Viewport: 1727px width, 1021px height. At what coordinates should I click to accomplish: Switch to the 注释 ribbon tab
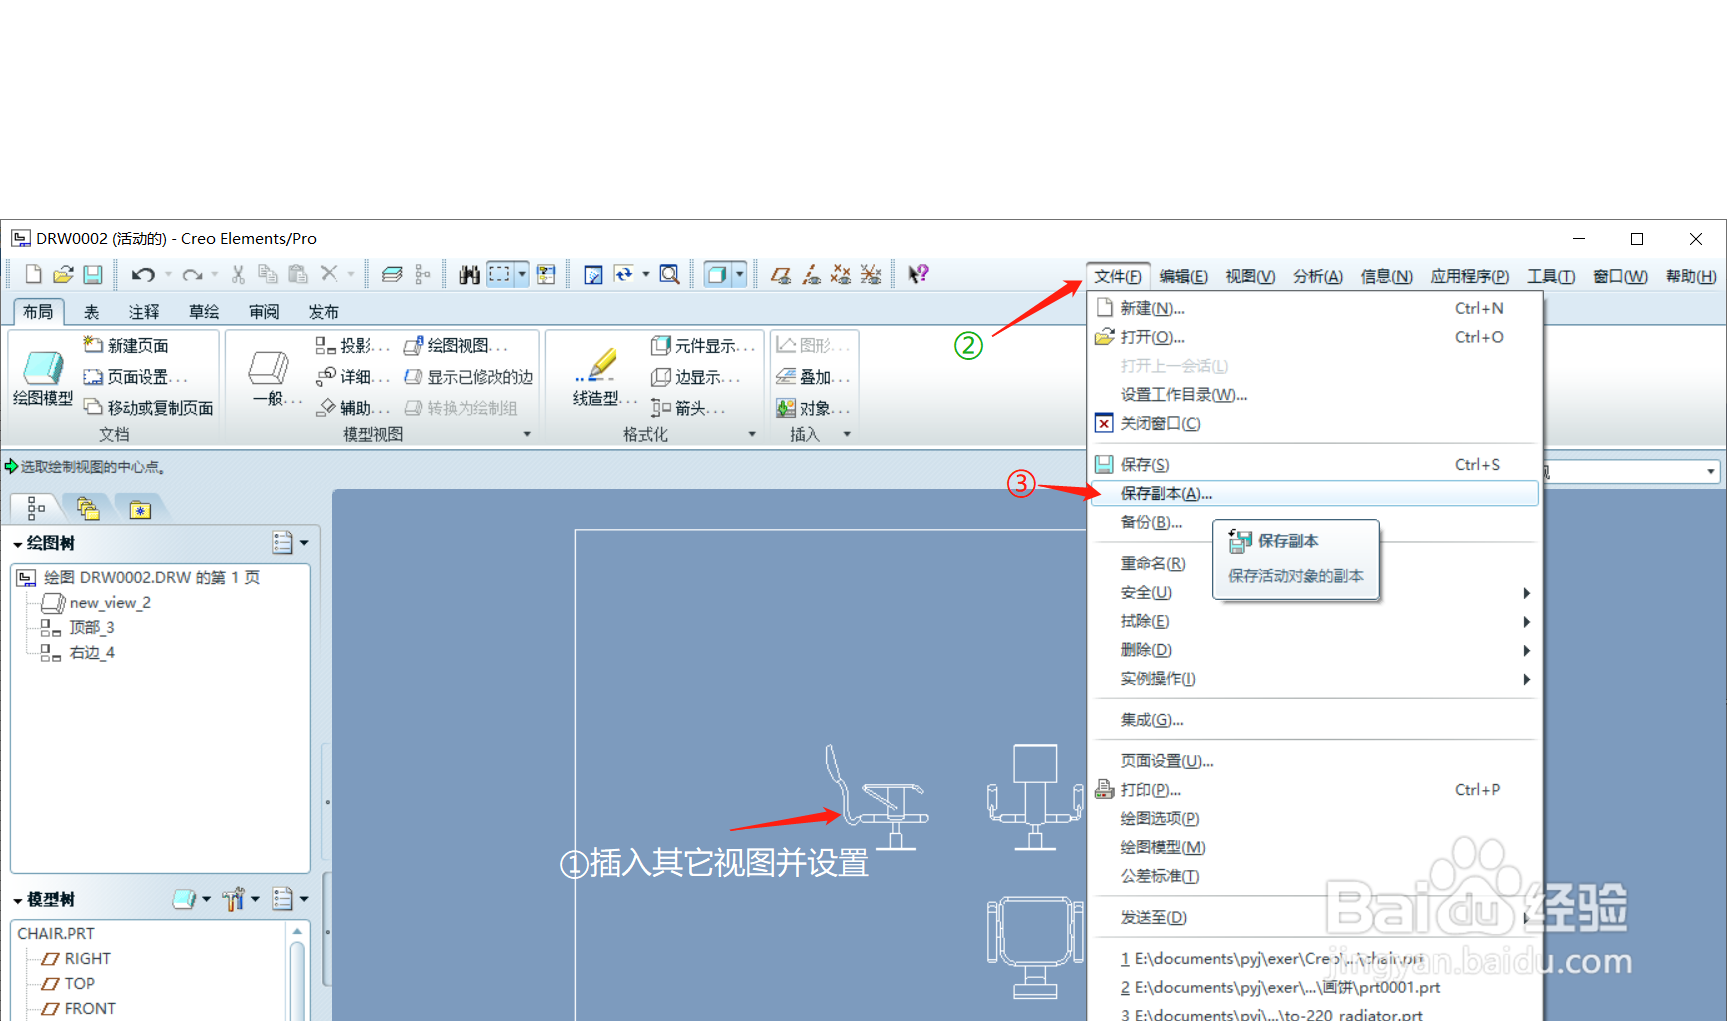143,311
